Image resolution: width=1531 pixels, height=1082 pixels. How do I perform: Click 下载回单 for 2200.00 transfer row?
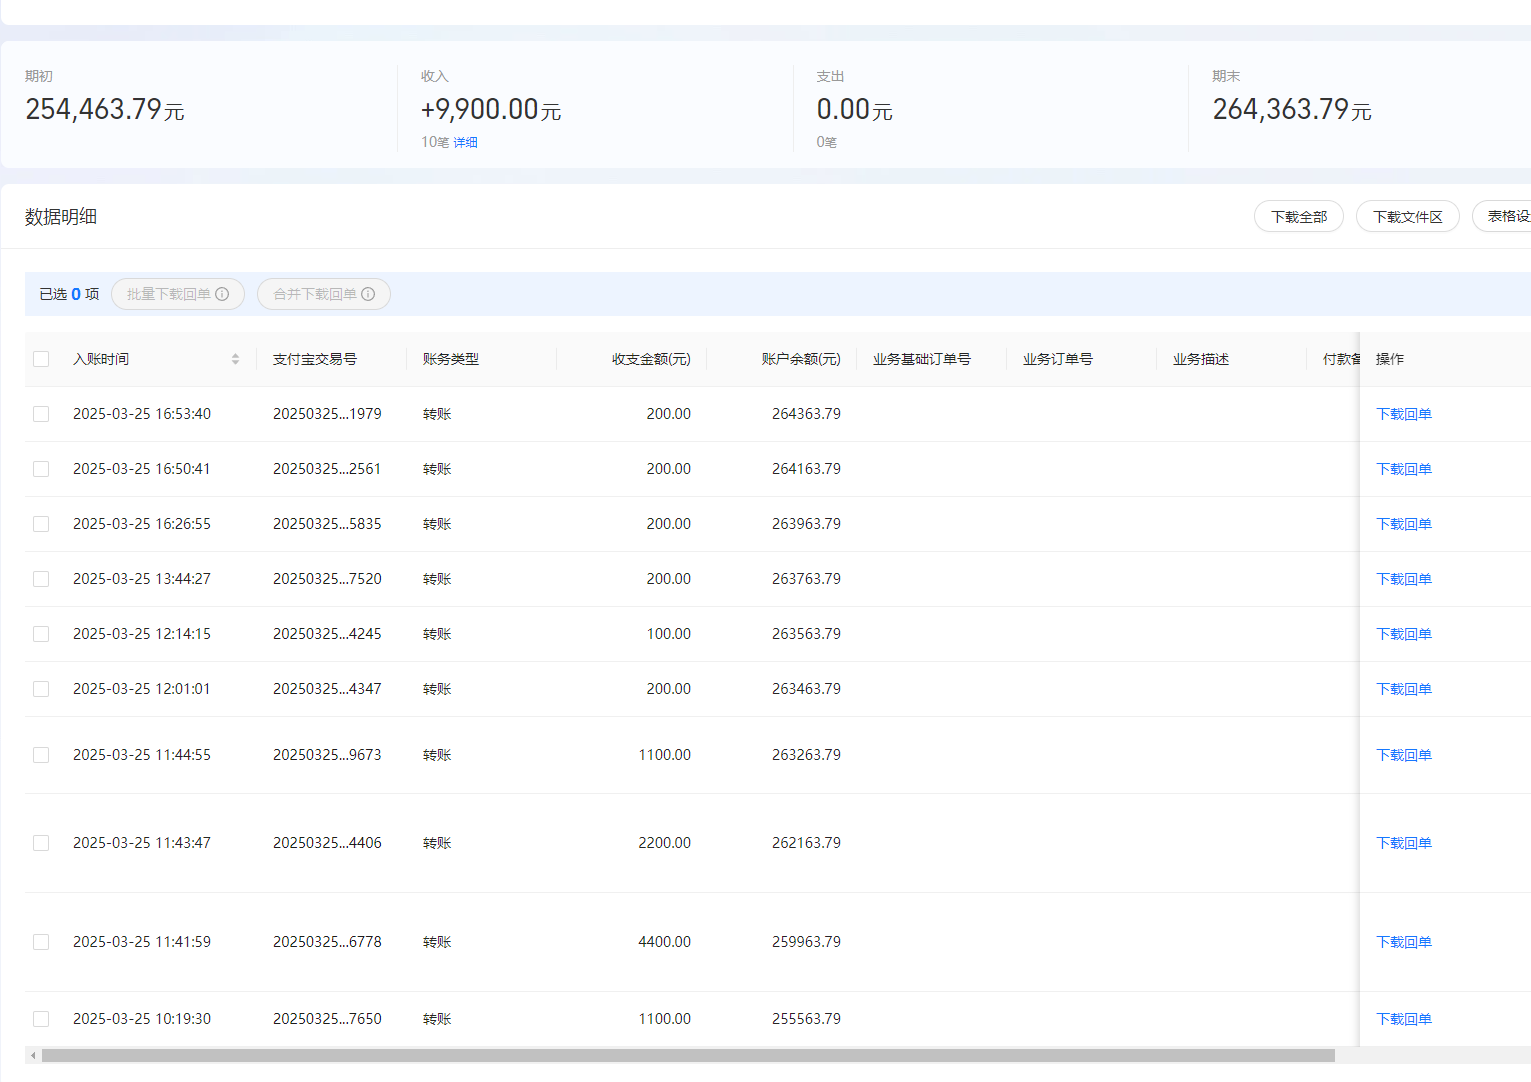1404,843
